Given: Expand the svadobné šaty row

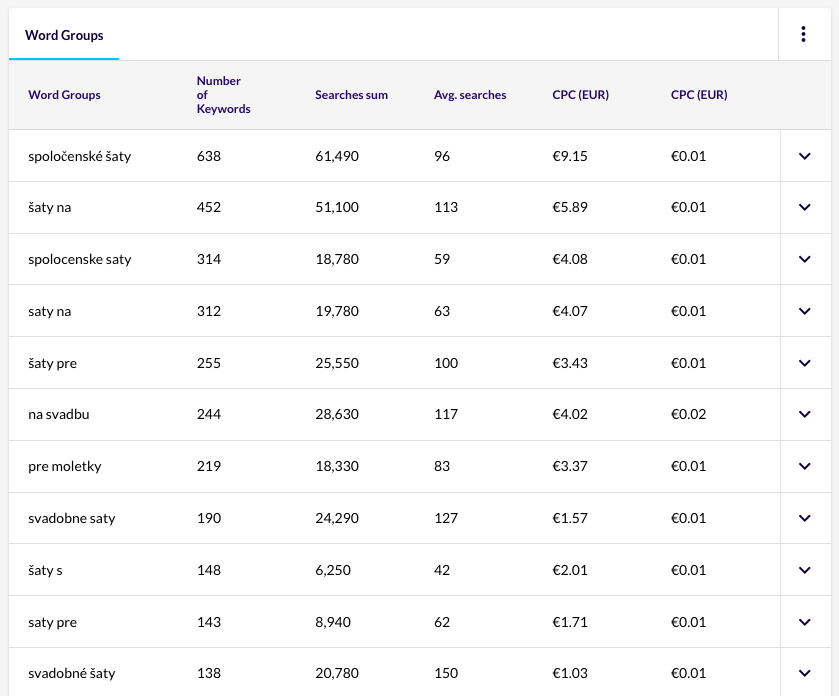Looking at the screenshot, I should pyautogui.click(x=805, y=673).
